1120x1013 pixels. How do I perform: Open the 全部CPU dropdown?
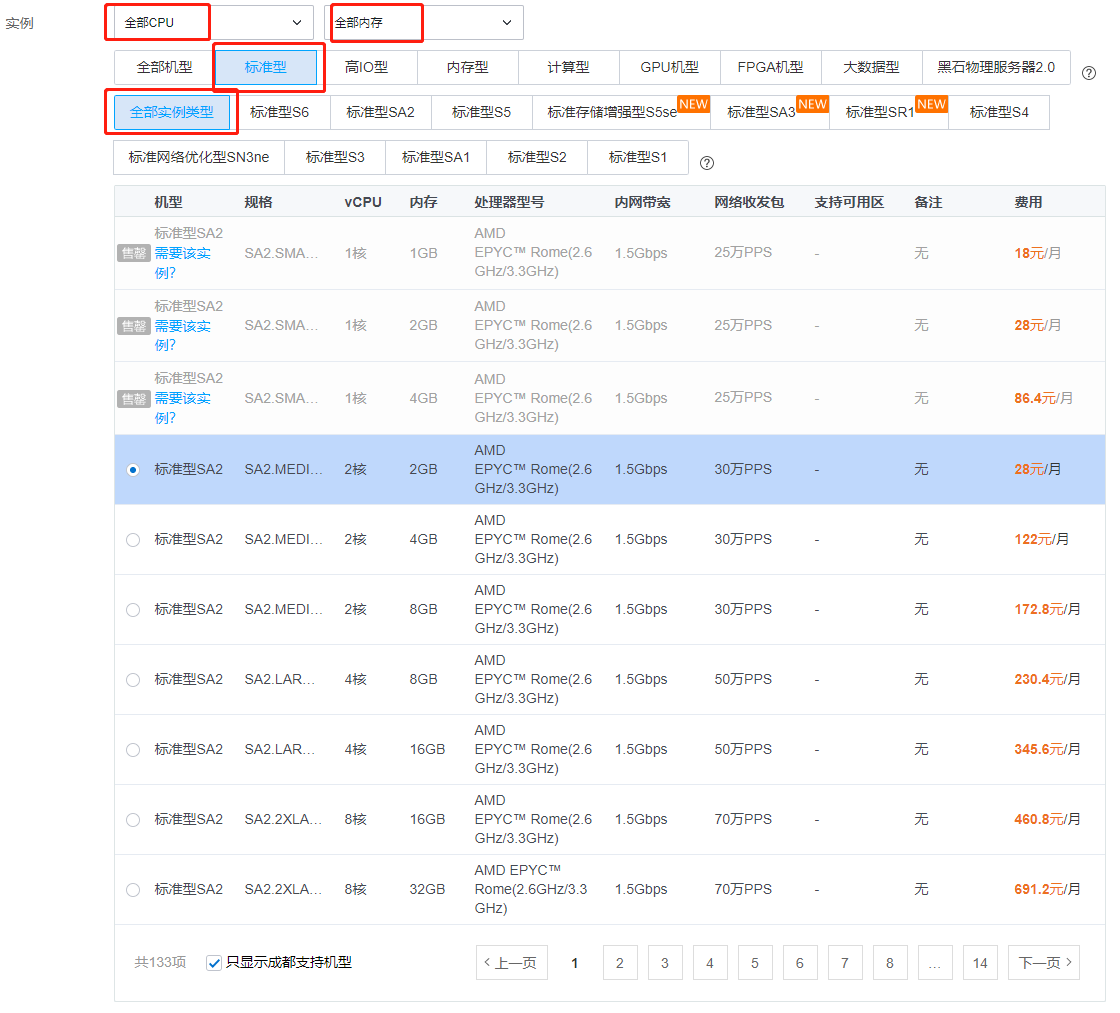[x=213, y=23]
